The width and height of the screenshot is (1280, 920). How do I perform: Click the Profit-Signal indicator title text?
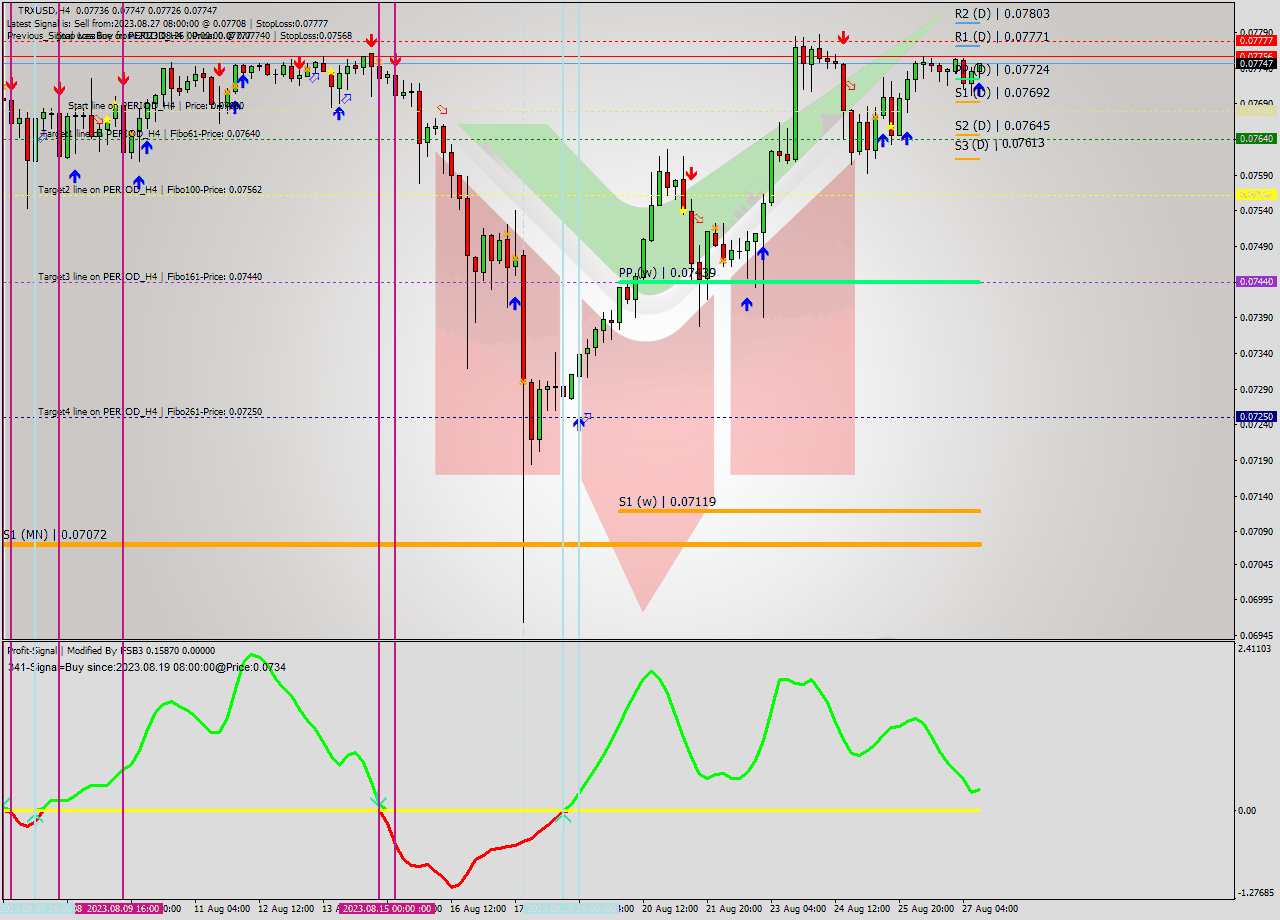33,650
